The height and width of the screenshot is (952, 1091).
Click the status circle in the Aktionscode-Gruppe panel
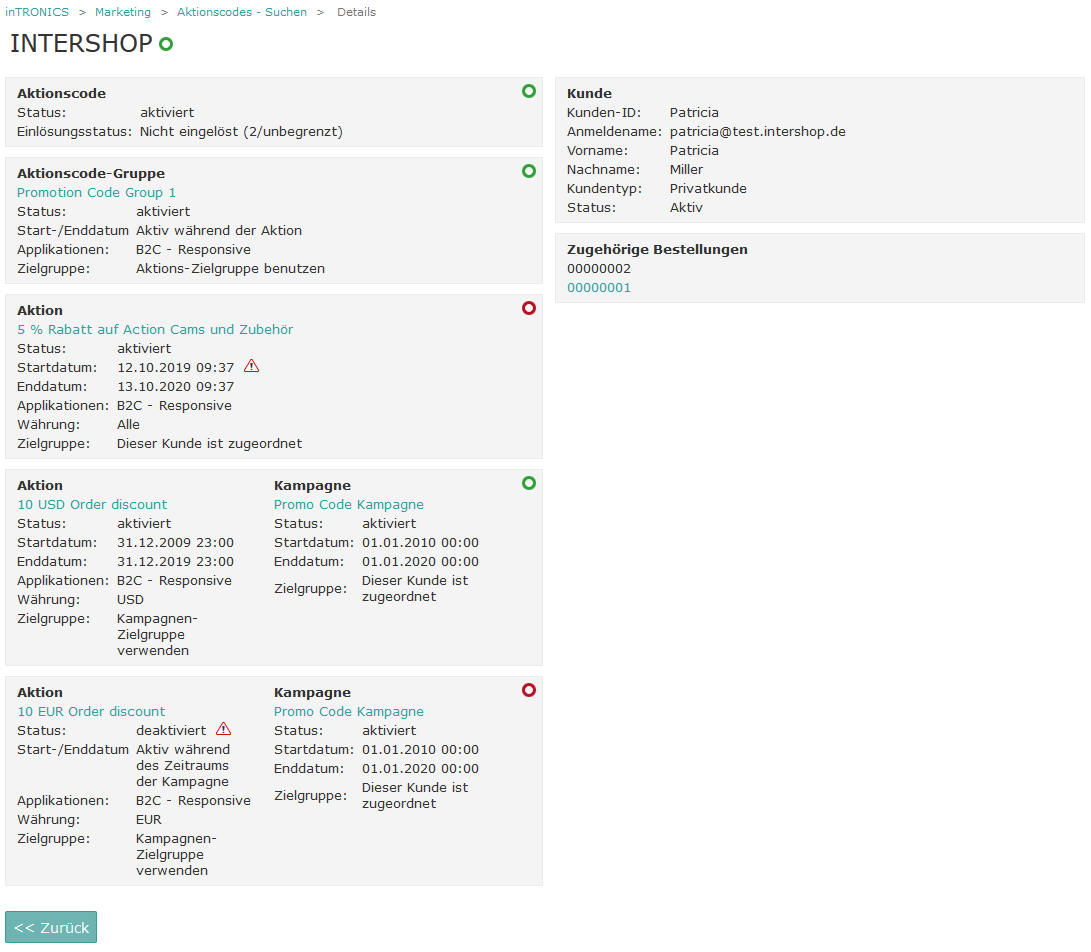[x=528, y=171]
